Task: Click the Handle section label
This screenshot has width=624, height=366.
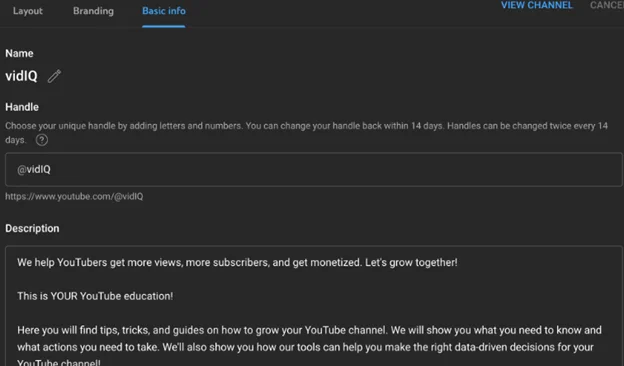Action: click(x=22, y=107)
